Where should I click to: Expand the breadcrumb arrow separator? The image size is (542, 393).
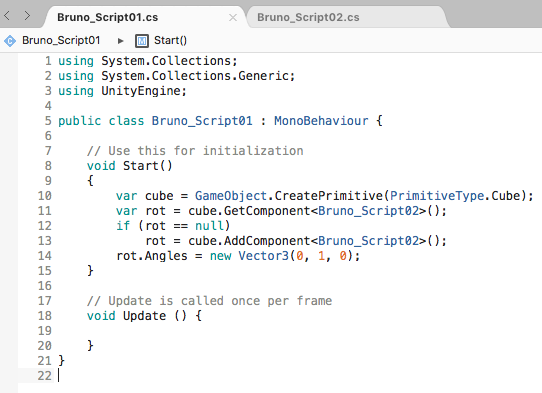pos(120,41)
